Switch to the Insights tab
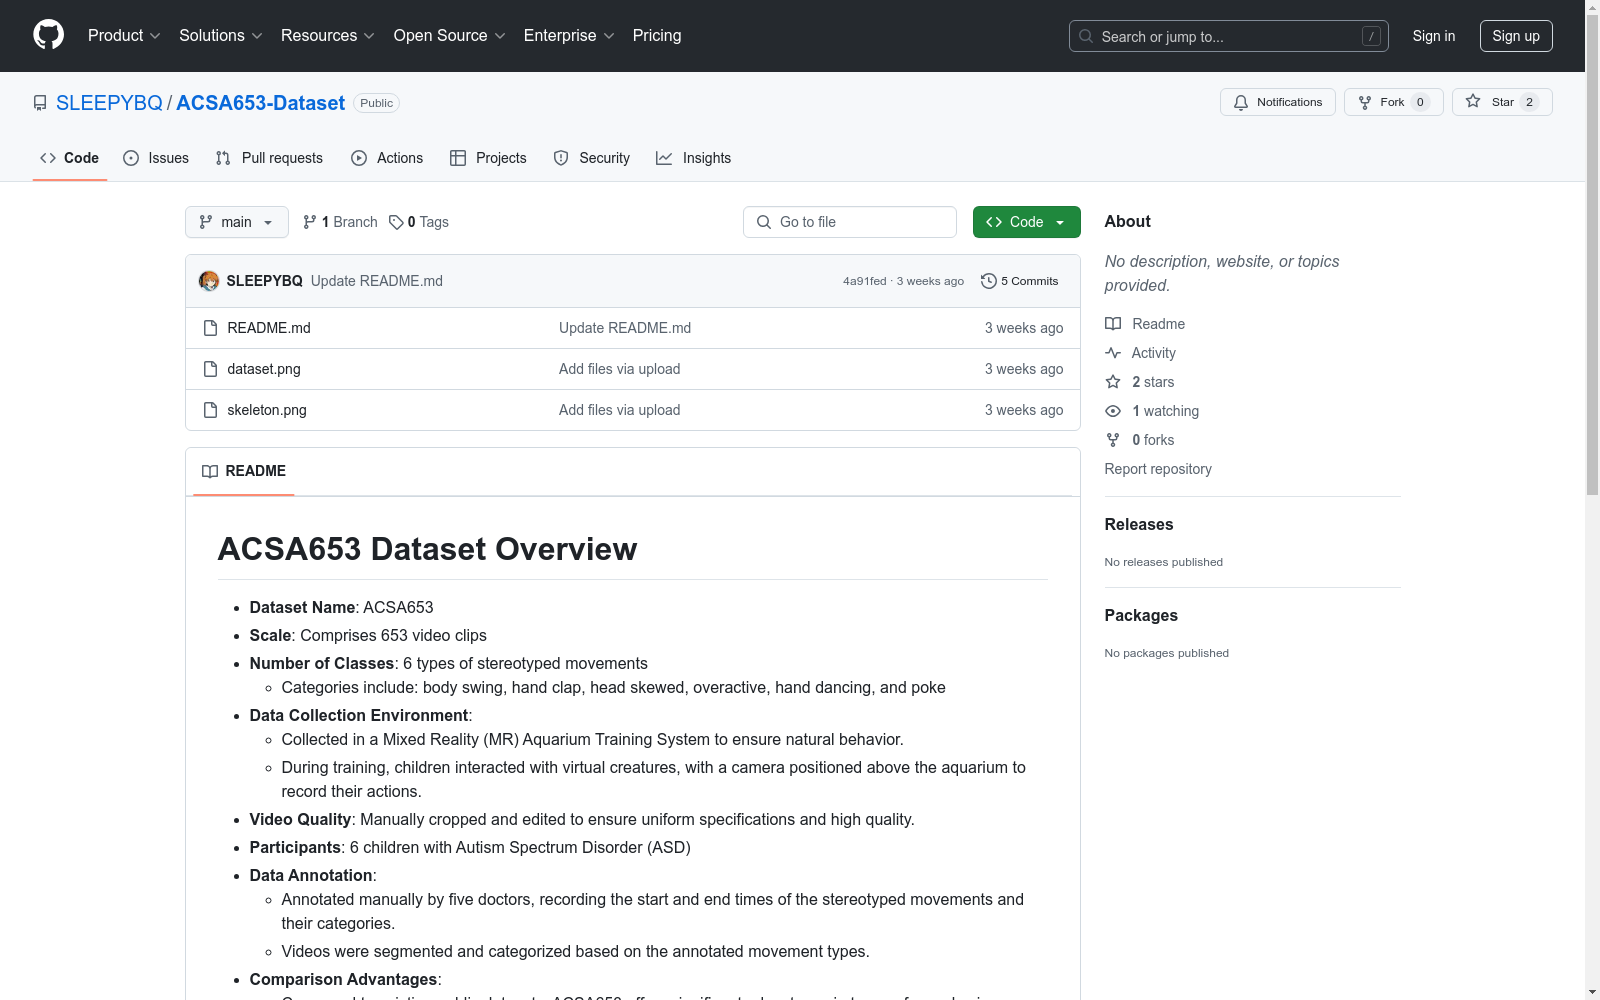The width and height of the screenshot is (1600, 1000). point(693,158)
